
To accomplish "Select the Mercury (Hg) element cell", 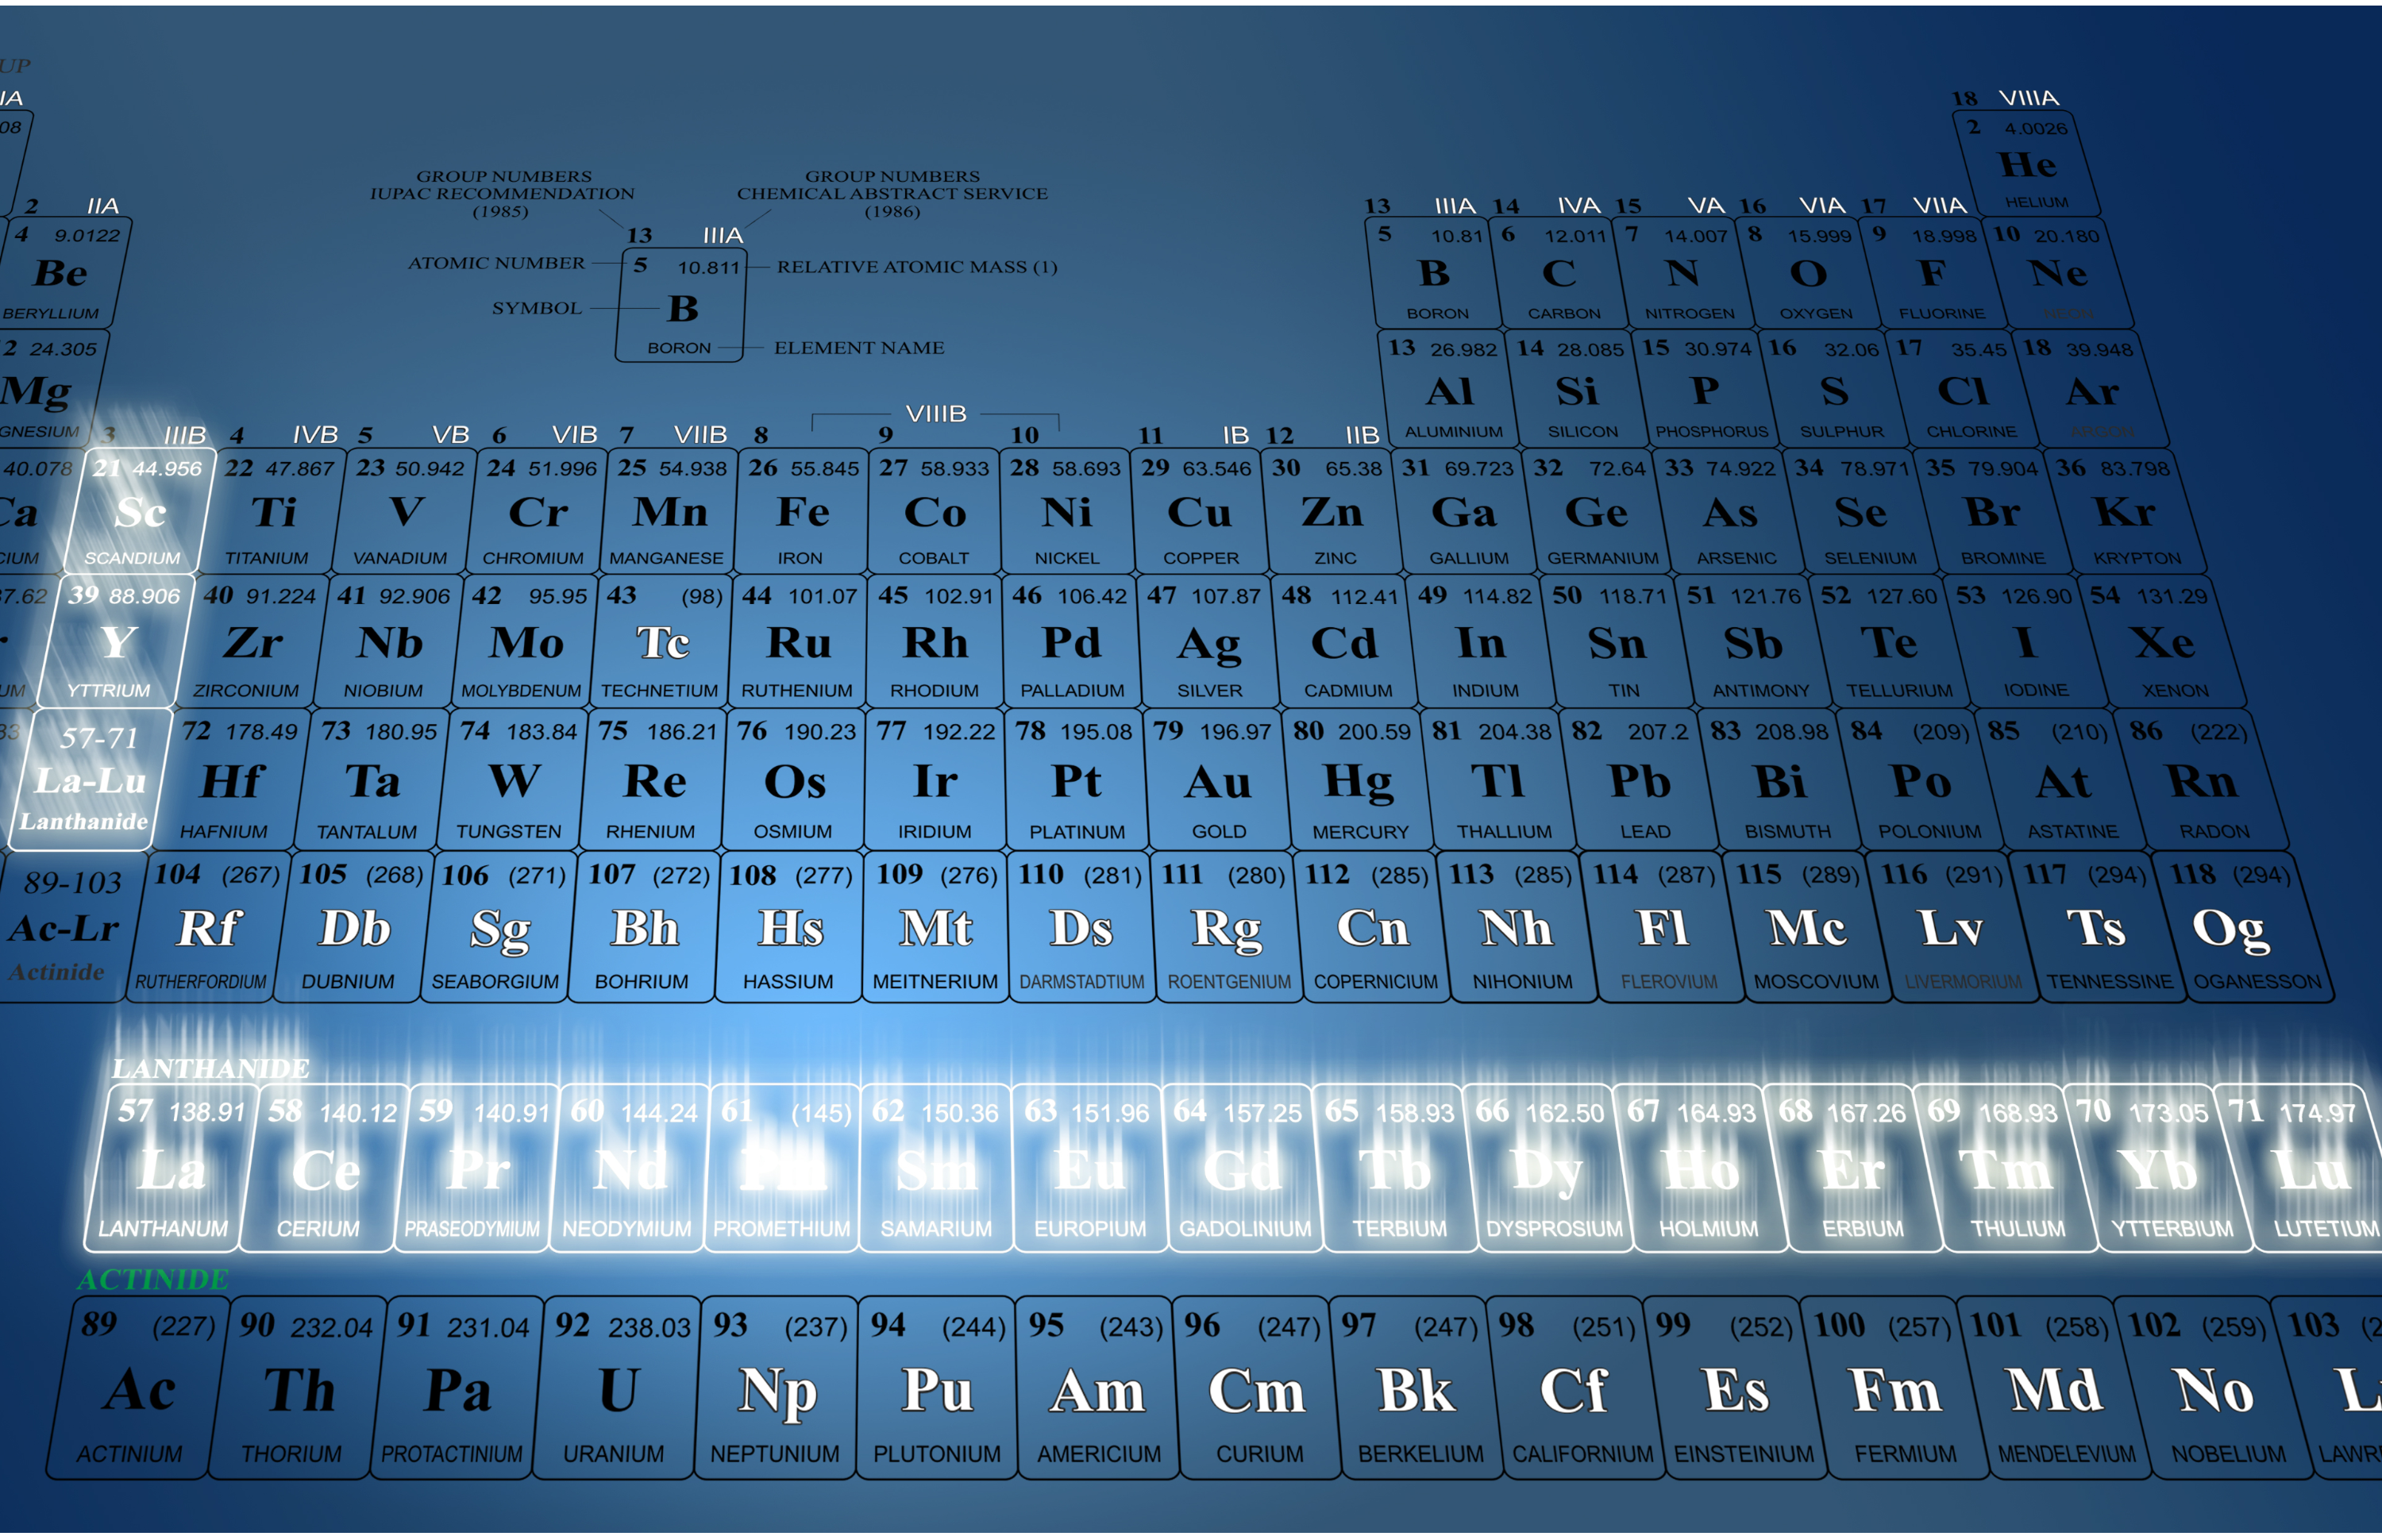I will 1358,780.
